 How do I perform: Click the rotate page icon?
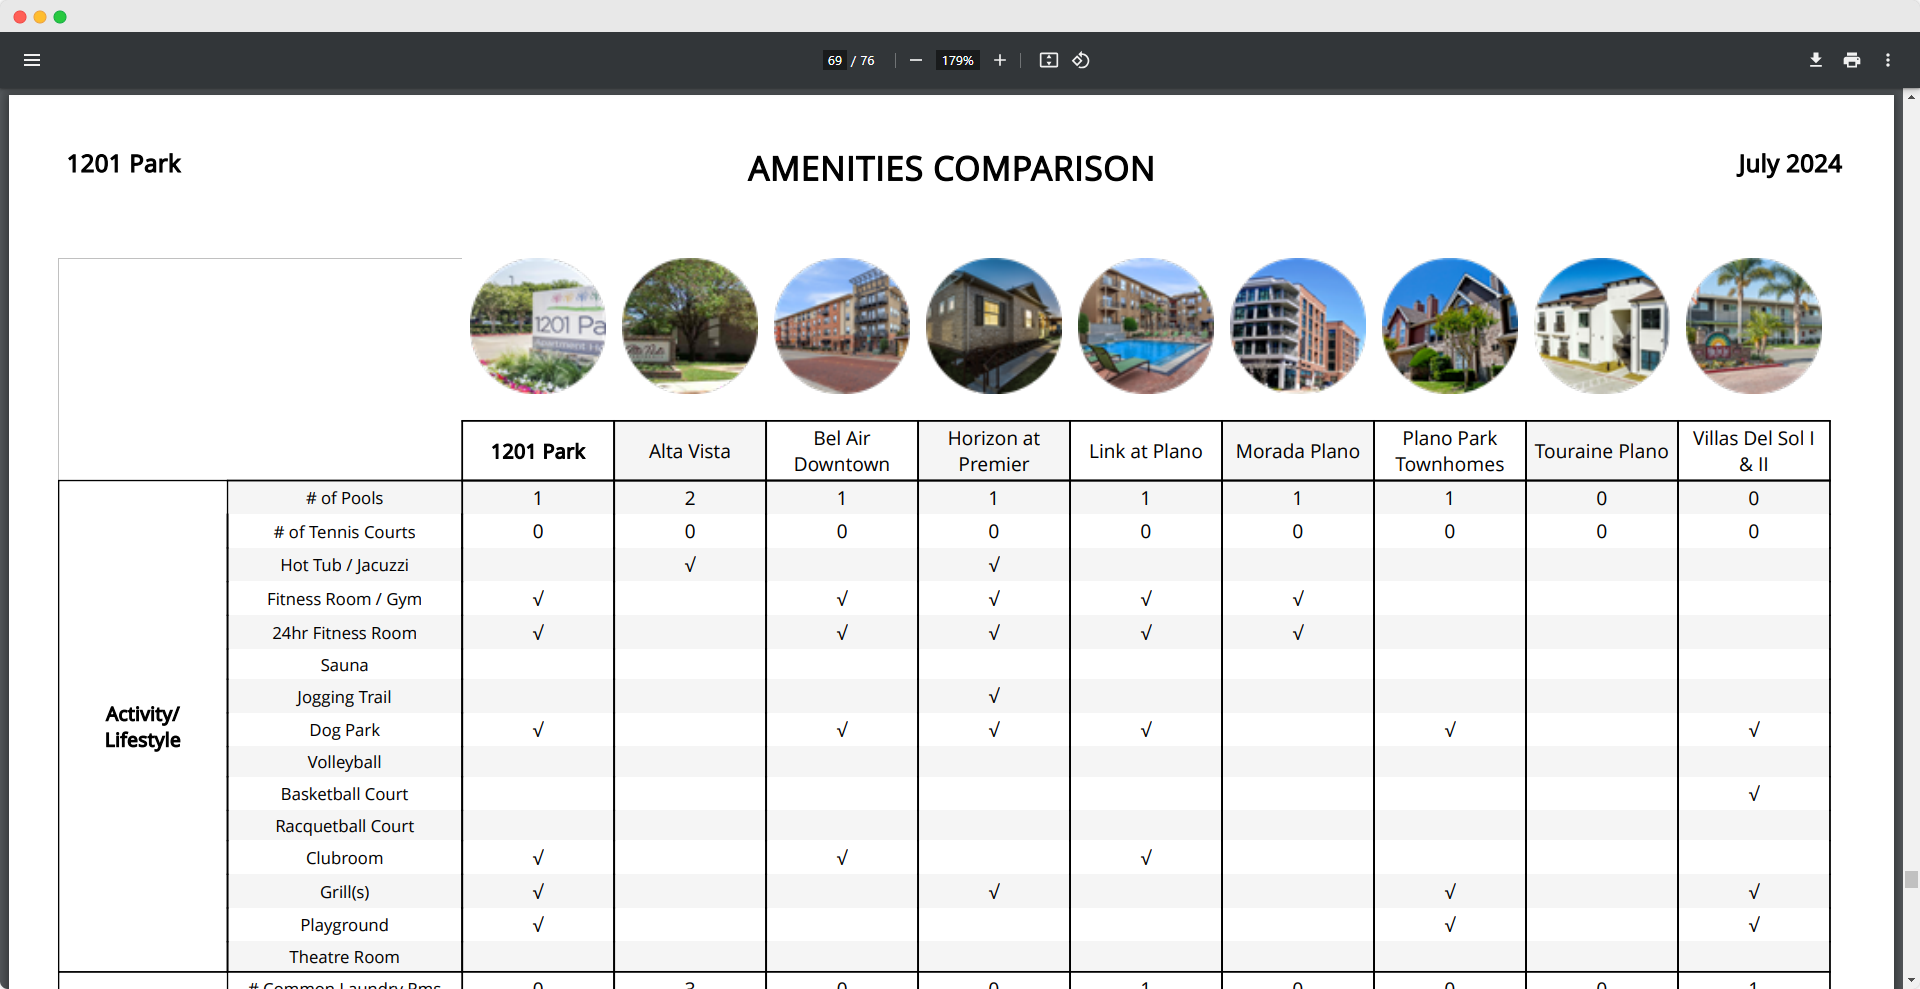(1081, 60)
